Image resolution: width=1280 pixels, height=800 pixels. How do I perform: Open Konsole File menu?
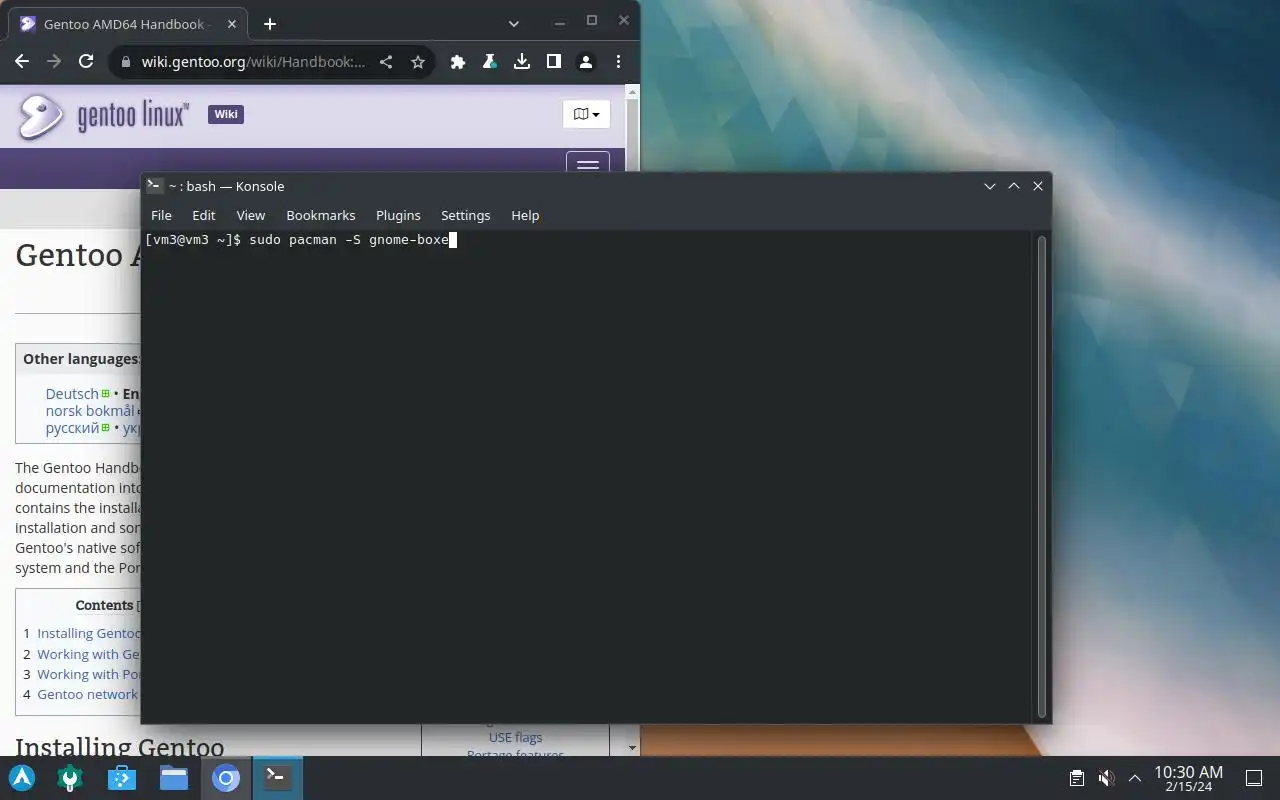[161, 215]
